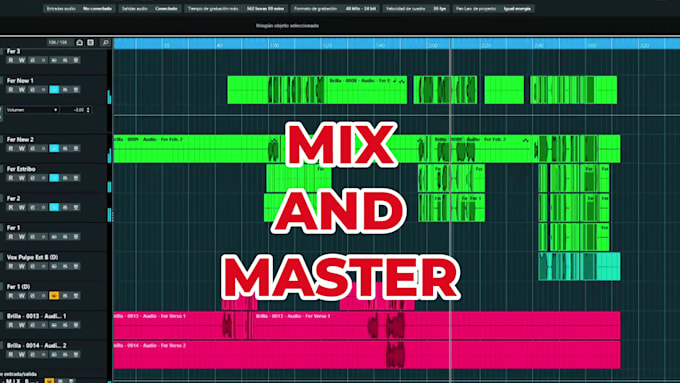The image size is (680, 383).
Task: Select the Vox Pulpo Est B (D) track name
Action: tap(32, 257)
